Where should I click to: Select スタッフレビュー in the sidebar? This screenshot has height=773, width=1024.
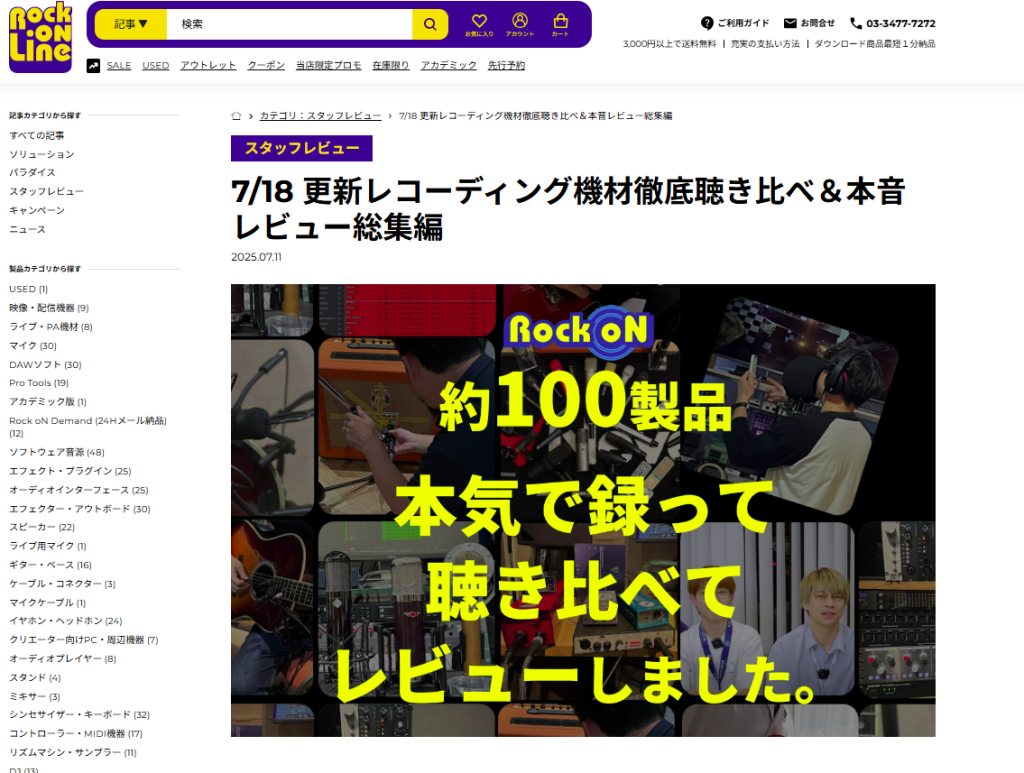[46, 191]
